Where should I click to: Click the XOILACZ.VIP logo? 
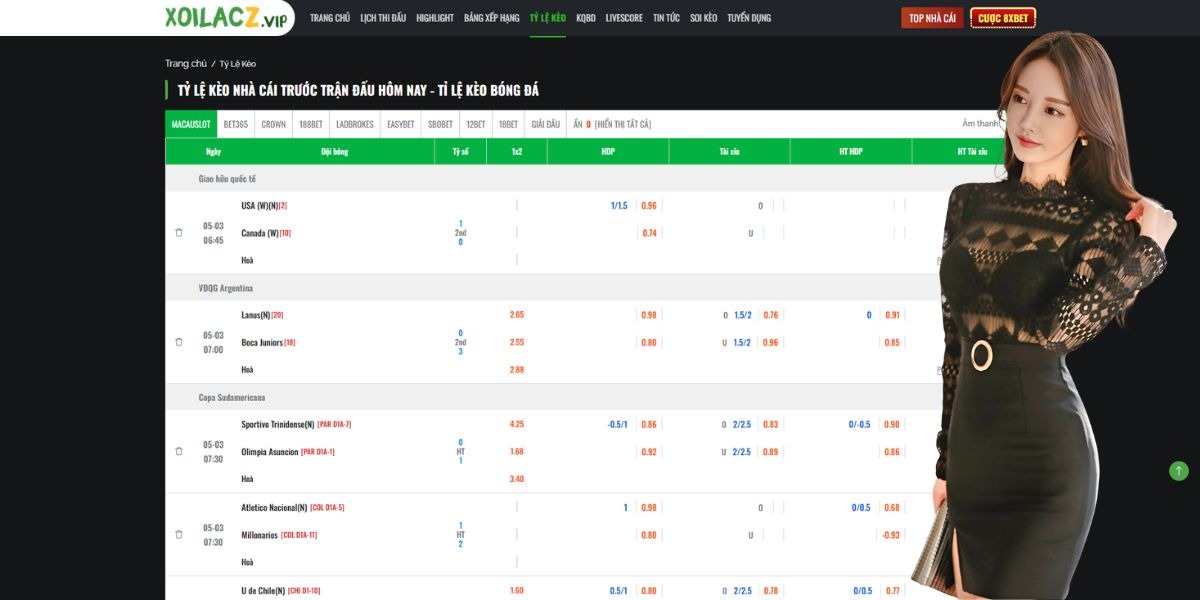pyautogui.click(x=226, y=17)
